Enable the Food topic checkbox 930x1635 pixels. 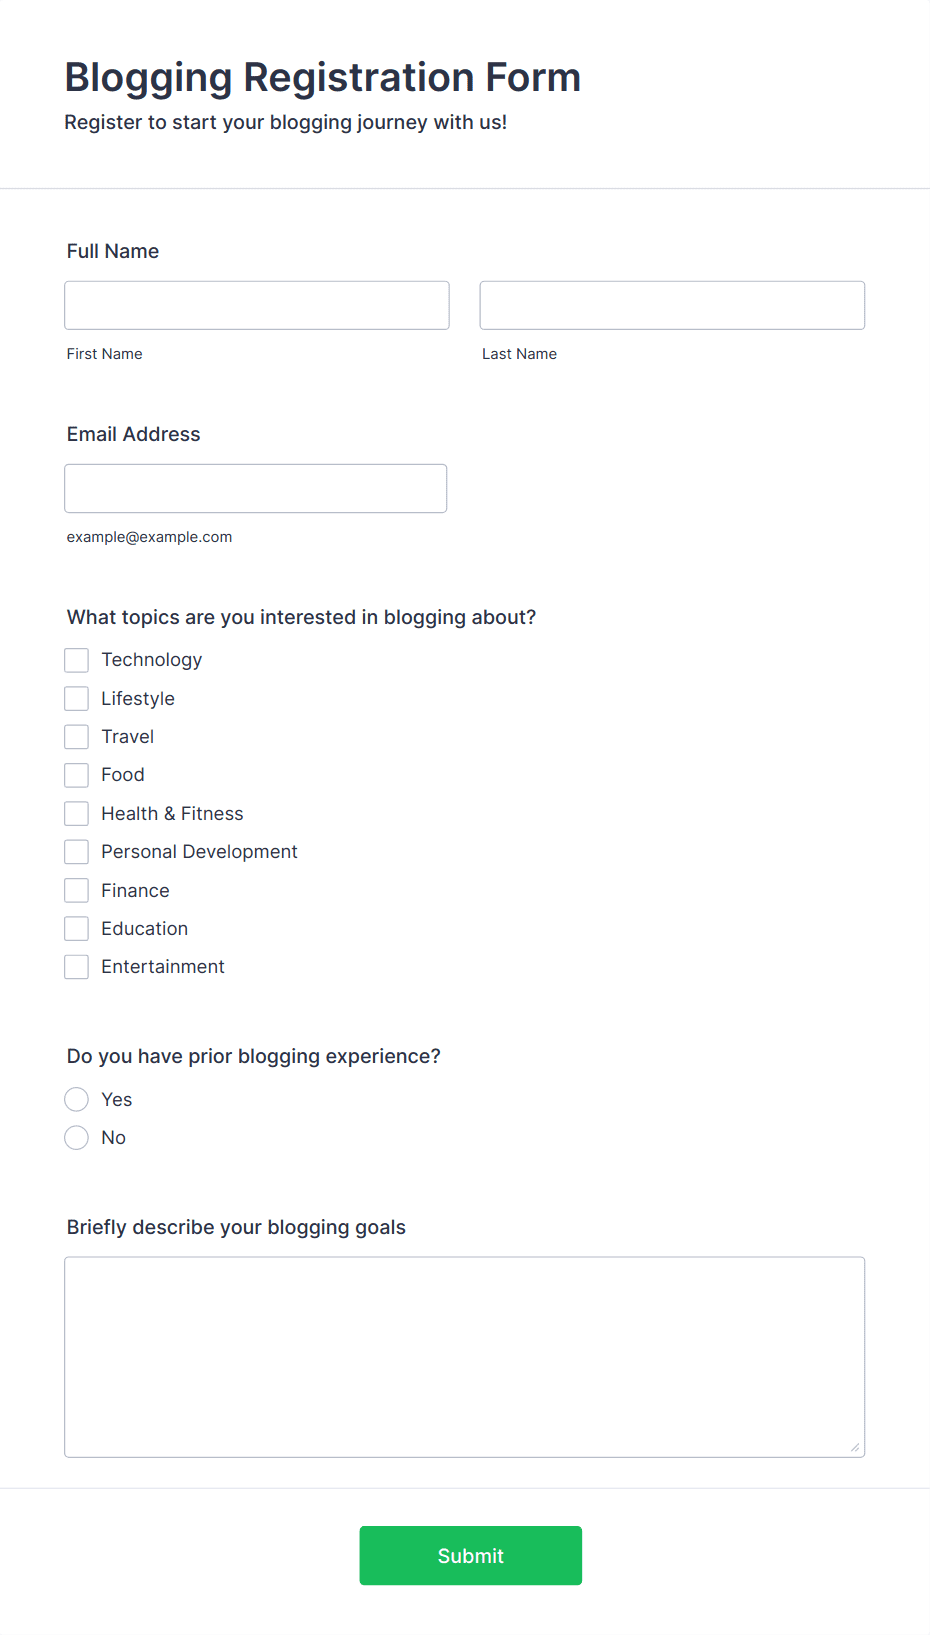pyautogui.click(x=77, y=775)
